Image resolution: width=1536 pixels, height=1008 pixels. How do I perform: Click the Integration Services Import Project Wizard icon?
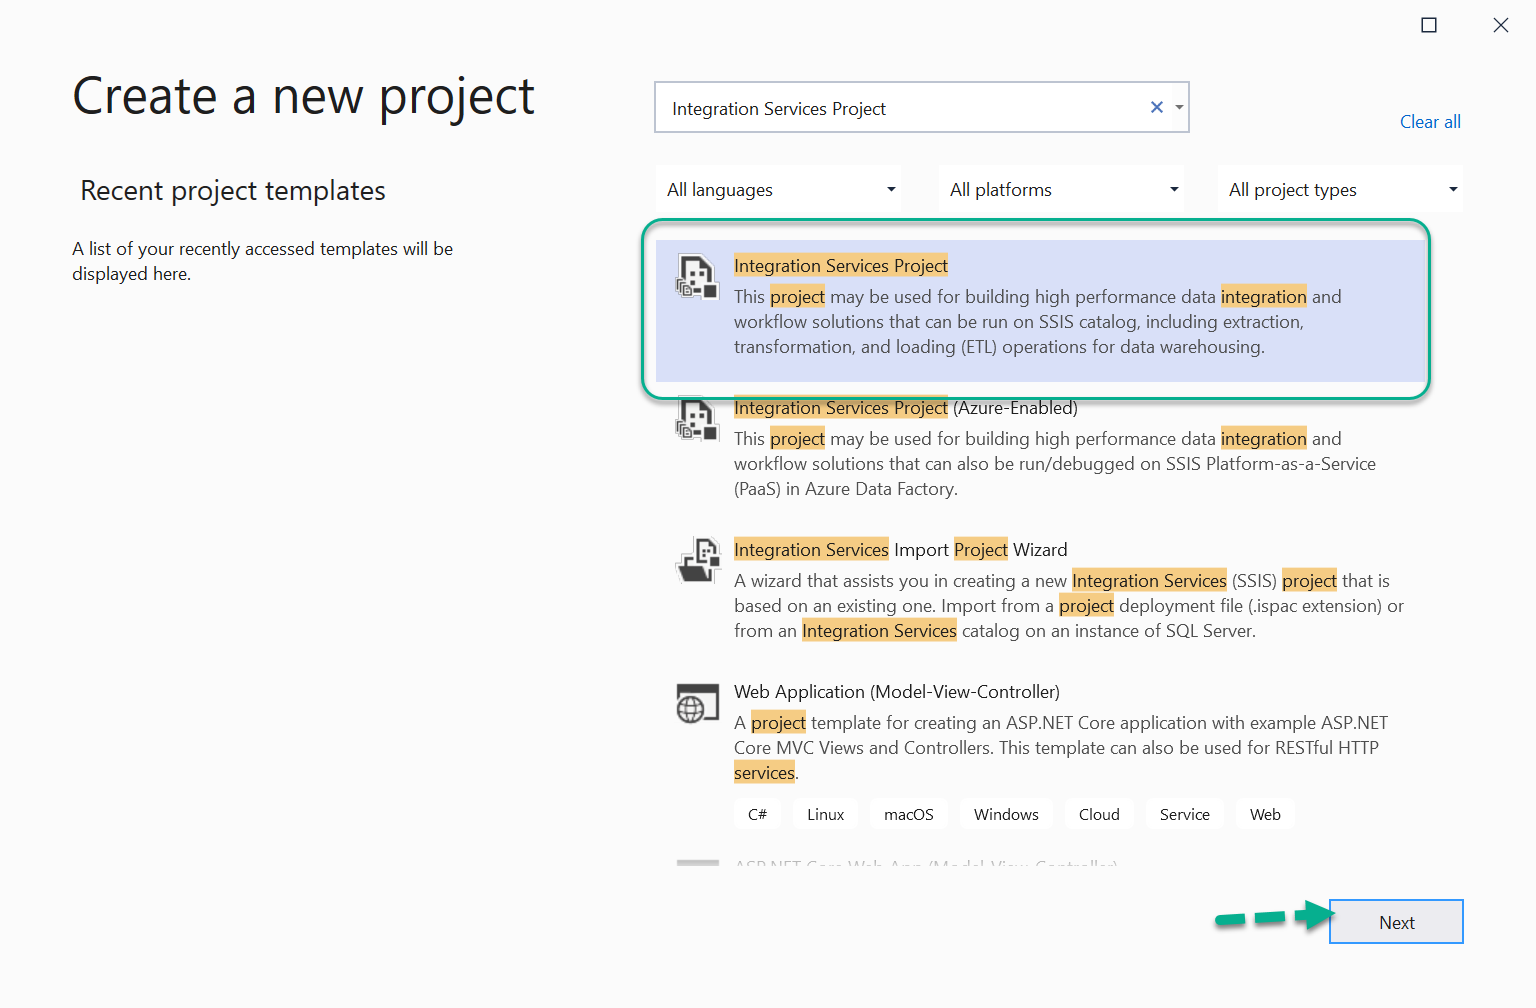tap(697, 560)
